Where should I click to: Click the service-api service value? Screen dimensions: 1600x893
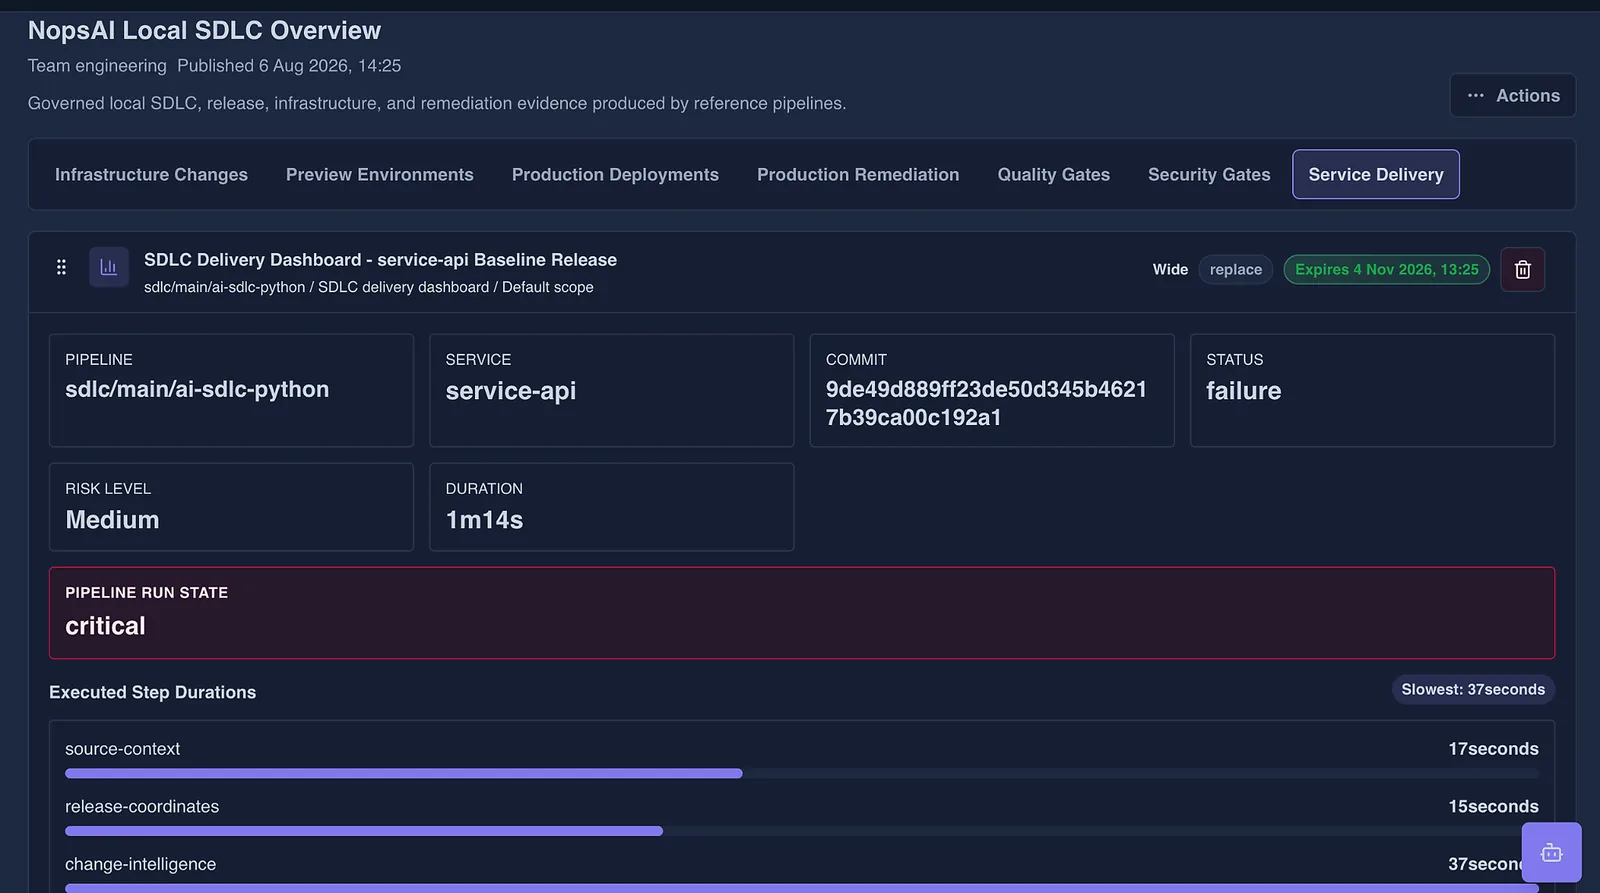[x=511, y=390]
